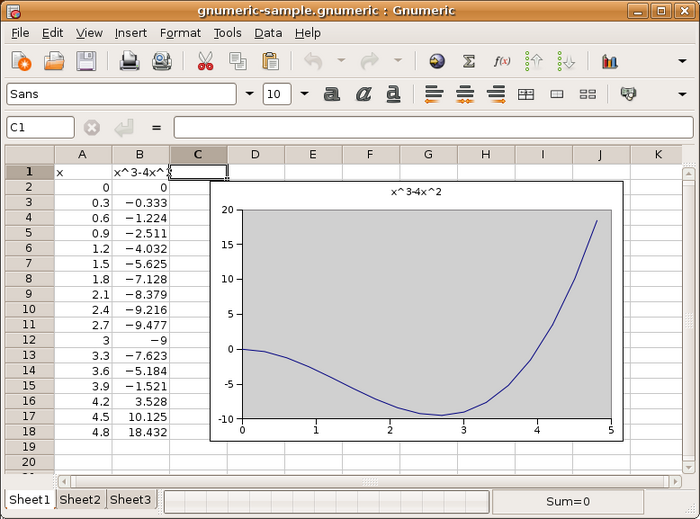Click the Sort Ascending icon
The height and width of the screenshot is (519, 700).
pos(534,61)
